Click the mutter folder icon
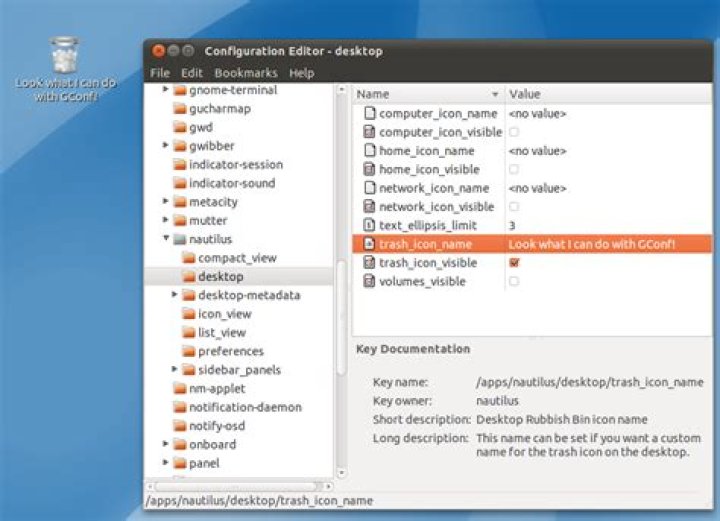 (x=180, y=220)
